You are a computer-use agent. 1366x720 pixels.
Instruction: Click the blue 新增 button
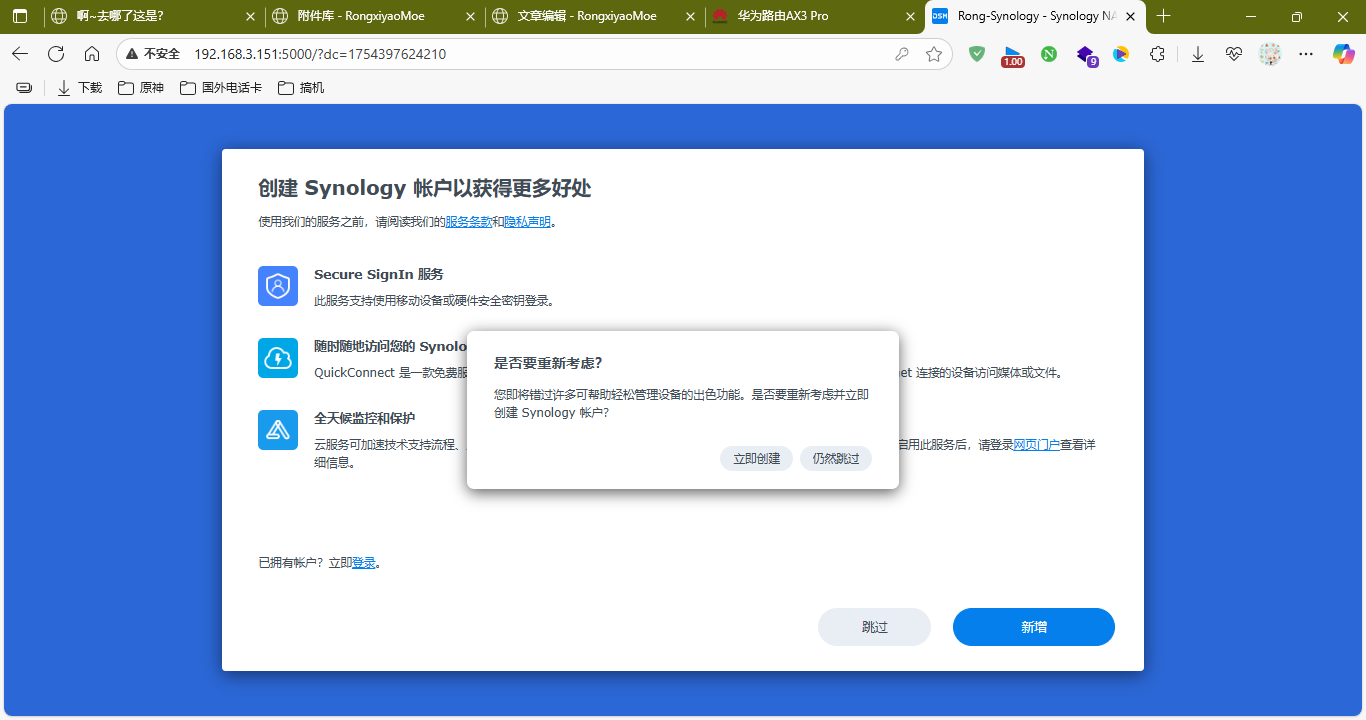1034,627
